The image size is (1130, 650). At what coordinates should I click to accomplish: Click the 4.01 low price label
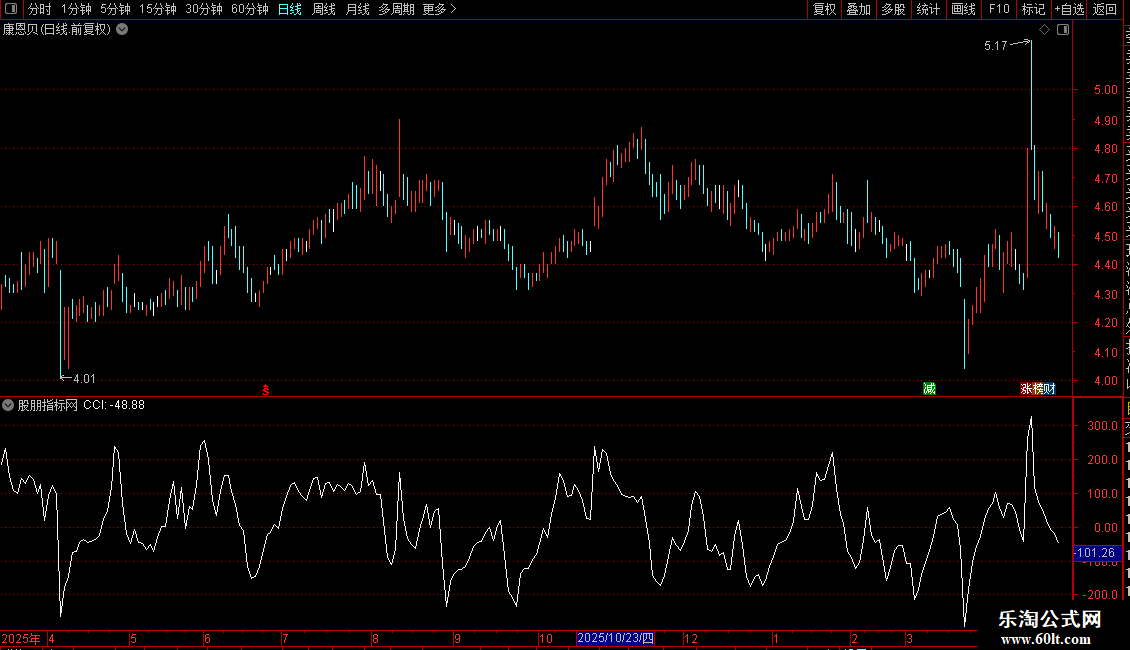coord(84,379)
